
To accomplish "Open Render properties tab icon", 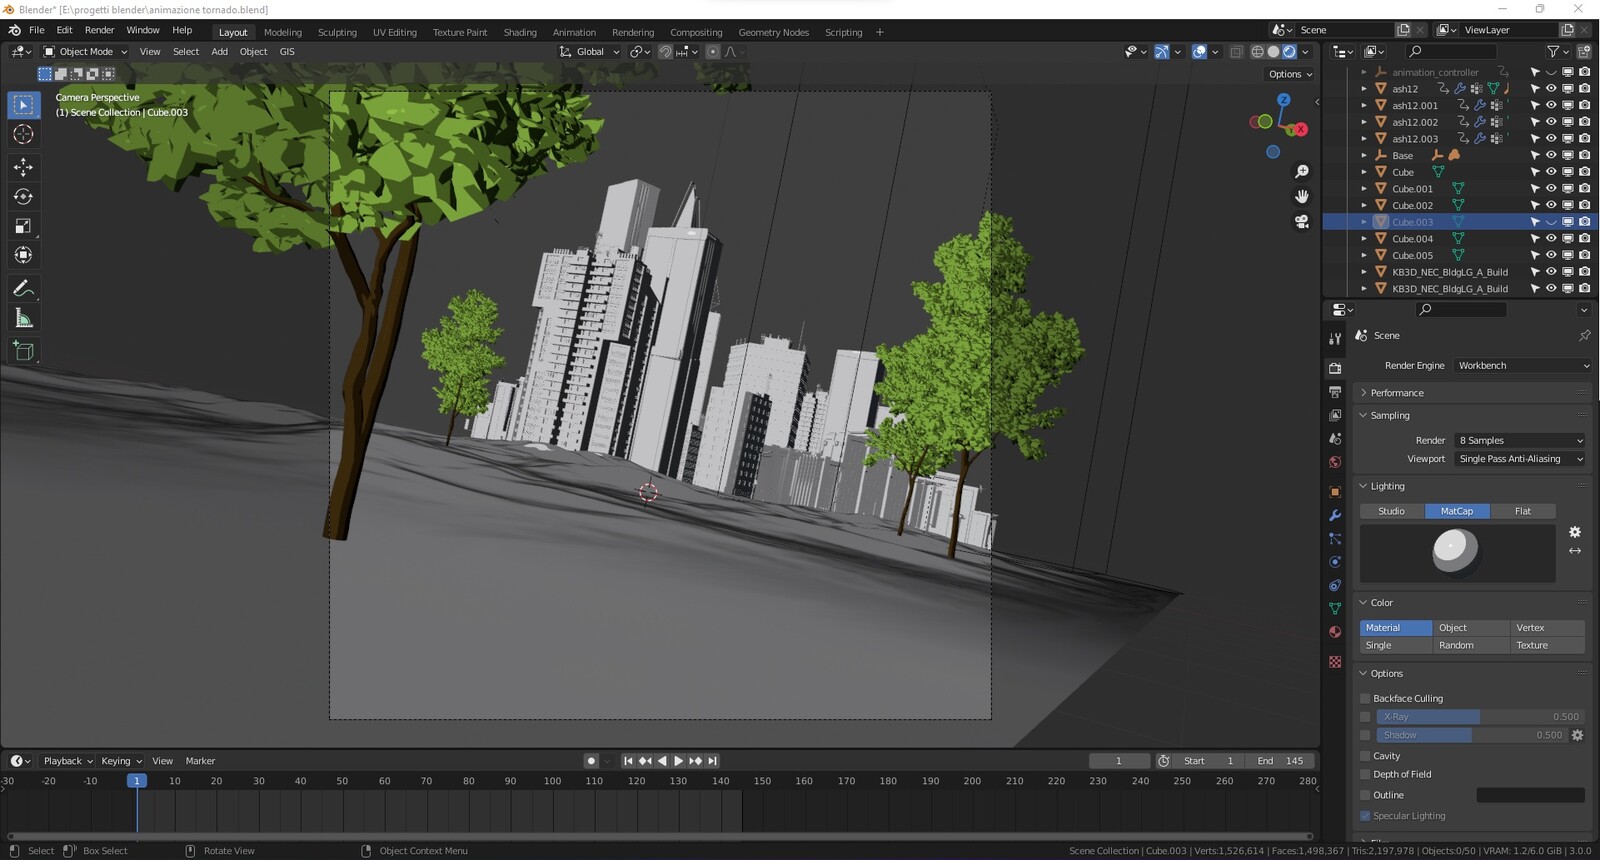I will point(1335,368).
